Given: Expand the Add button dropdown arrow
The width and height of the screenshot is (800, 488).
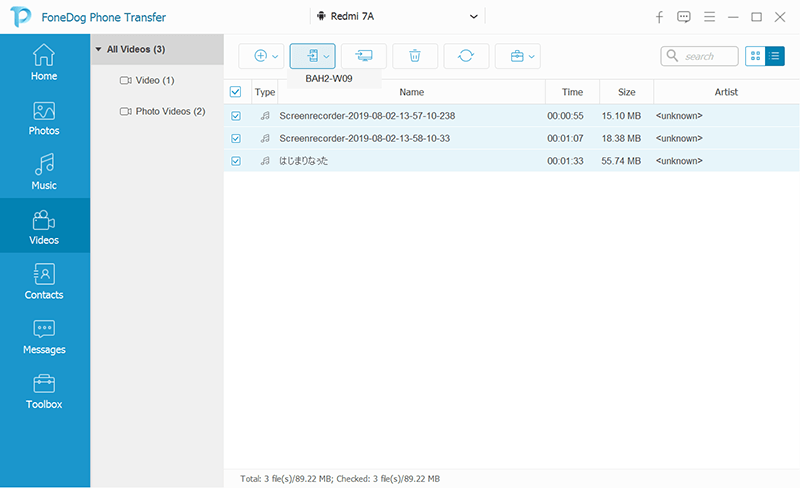Looking at the screenshot, I should (275, 56).
